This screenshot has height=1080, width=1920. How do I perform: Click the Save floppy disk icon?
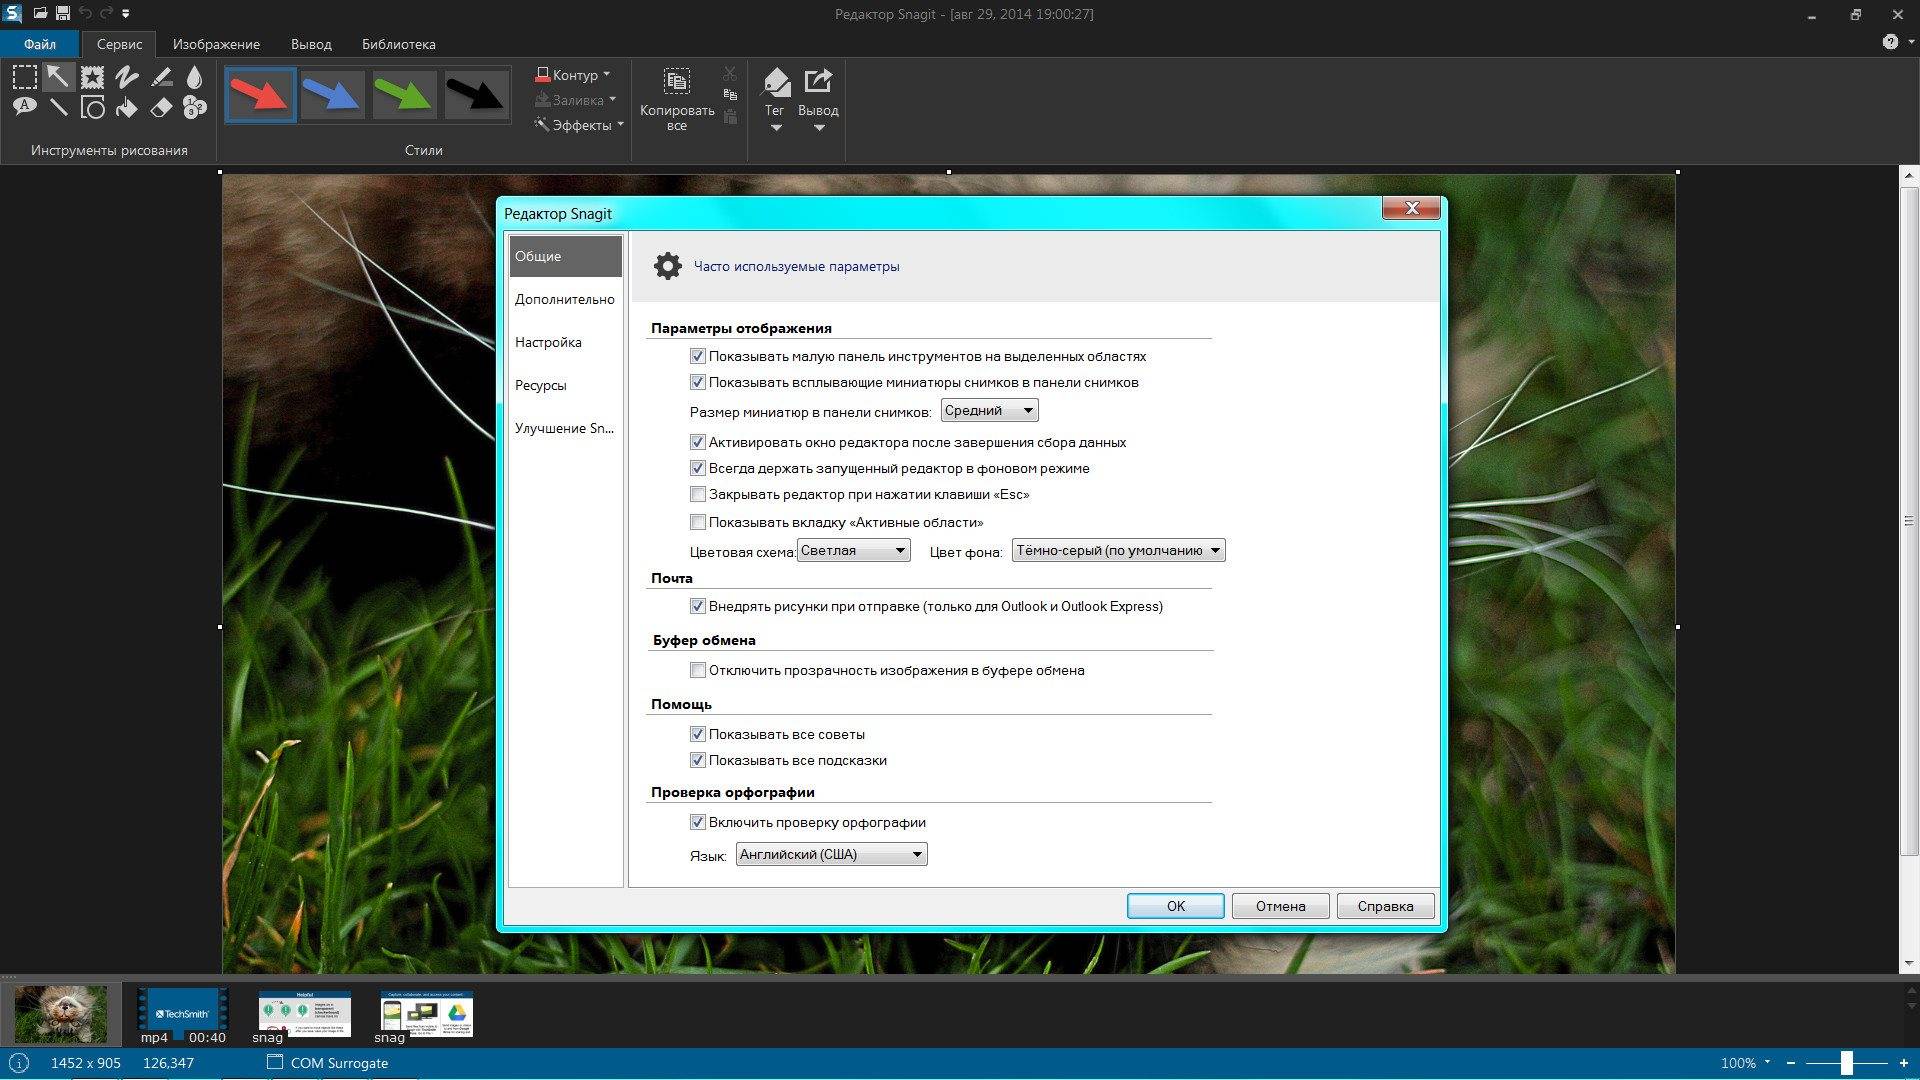[62, 14]
